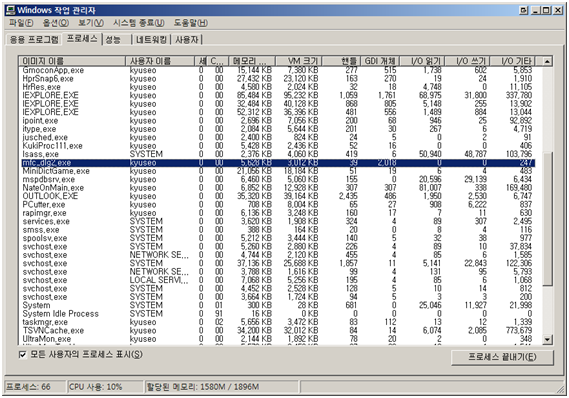Sort by 이미지 이름 column header
Viewport: 569px width, 398px height.
point(72,61)
